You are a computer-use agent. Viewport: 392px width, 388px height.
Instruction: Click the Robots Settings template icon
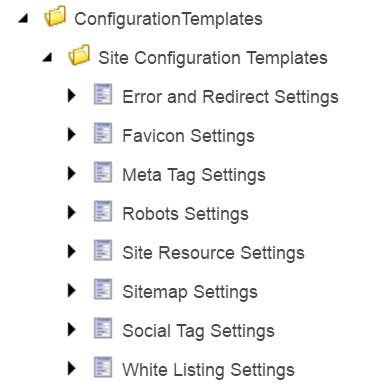tap(103, 211)
